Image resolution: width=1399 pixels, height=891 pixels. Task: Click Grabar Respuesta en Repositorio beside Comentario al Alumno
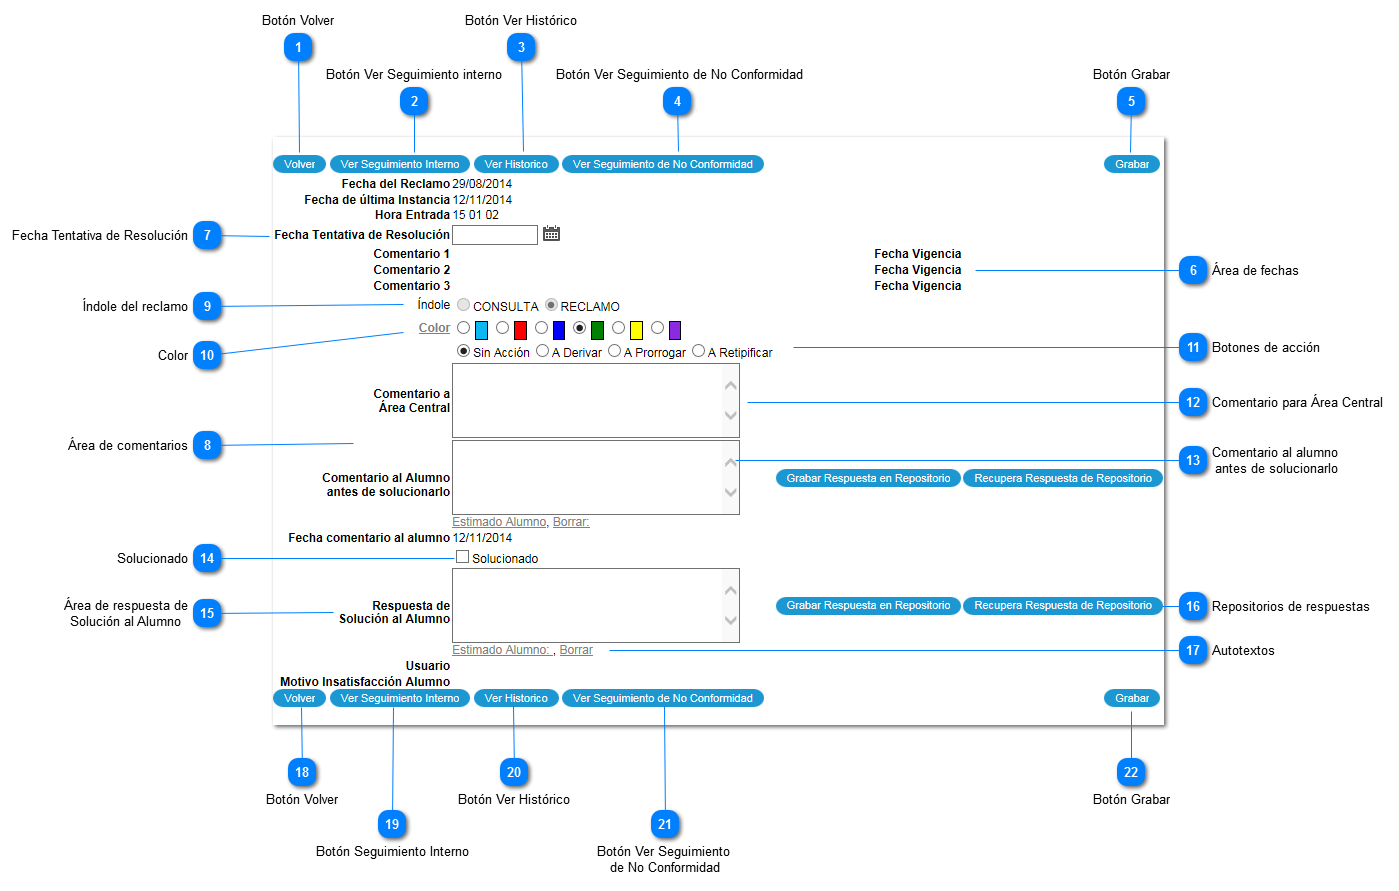tap(868, 478)
